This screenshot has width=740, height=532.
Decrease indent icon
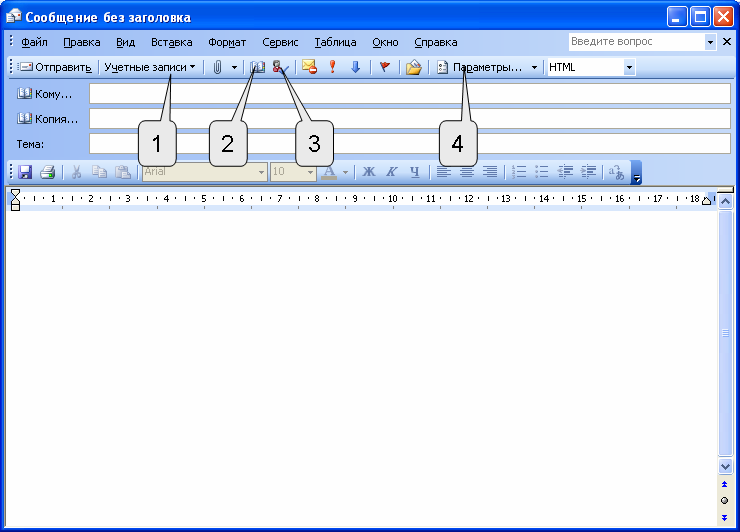565,172
